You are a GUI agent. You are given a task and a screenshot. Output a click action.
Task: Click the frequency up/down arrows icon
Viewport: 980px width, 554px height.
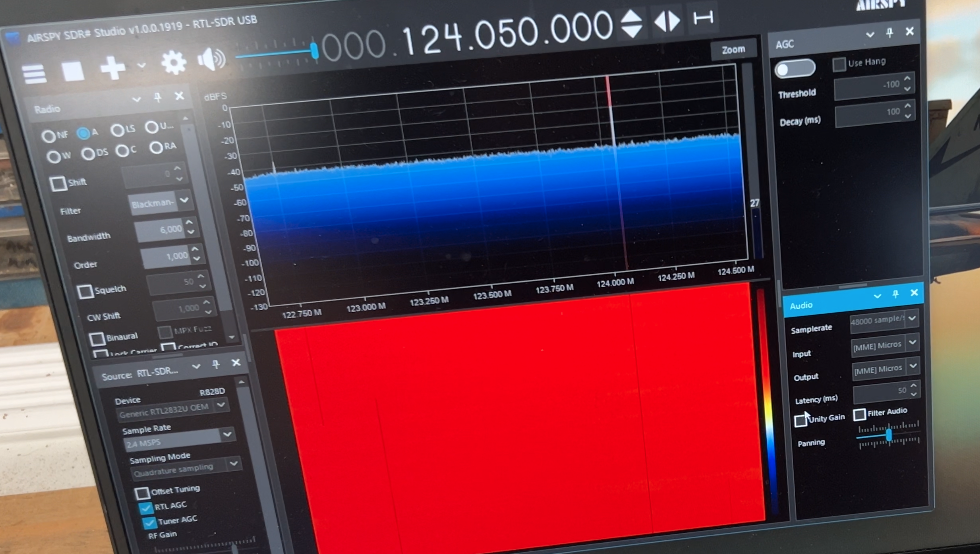point(632,24)
